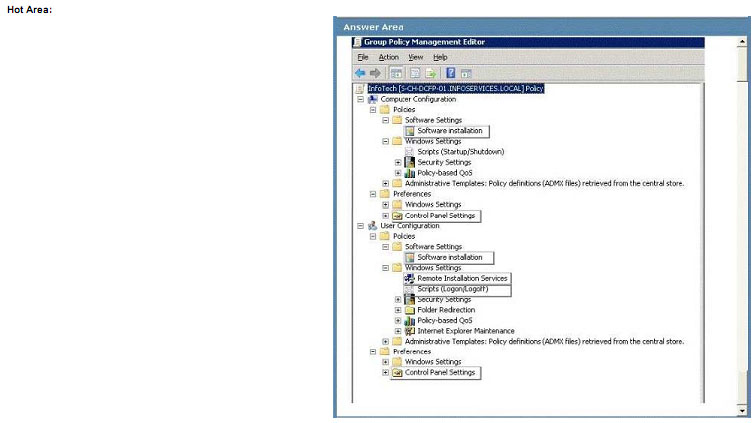Select Computer Configuration label
The width and height of the screenshot is (754, 423).
point(418,99)
